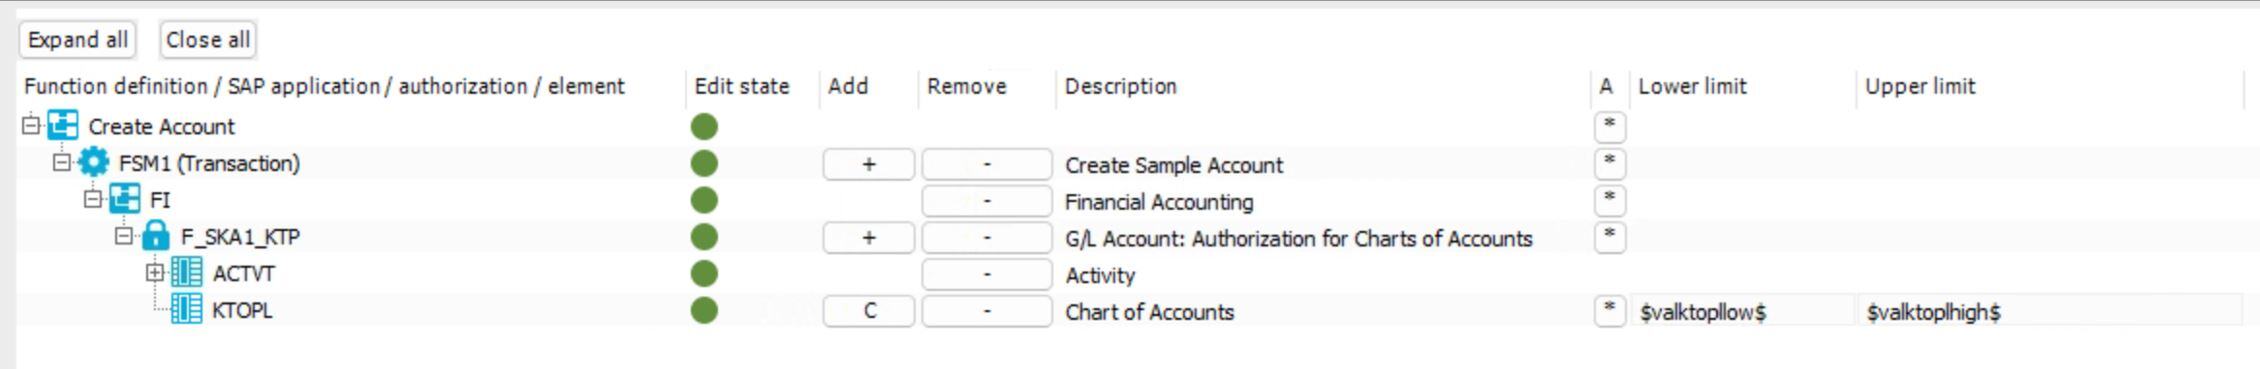2260x369 pixels.
Task: Toggle the asterisk button for Financial Accounting row
Action: (x=1609, y=200)
